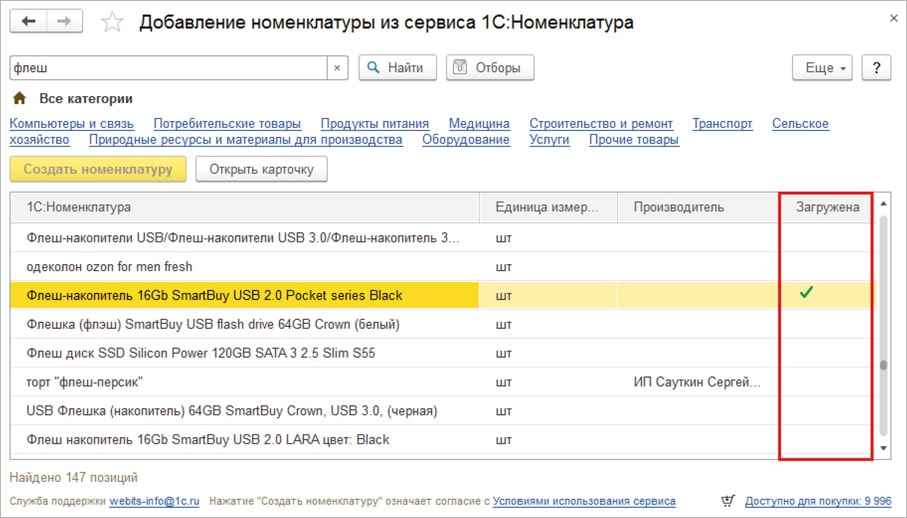Select the торт "флеш-персик" row
This screenshot has height=518, width=907.
[85, 382]
